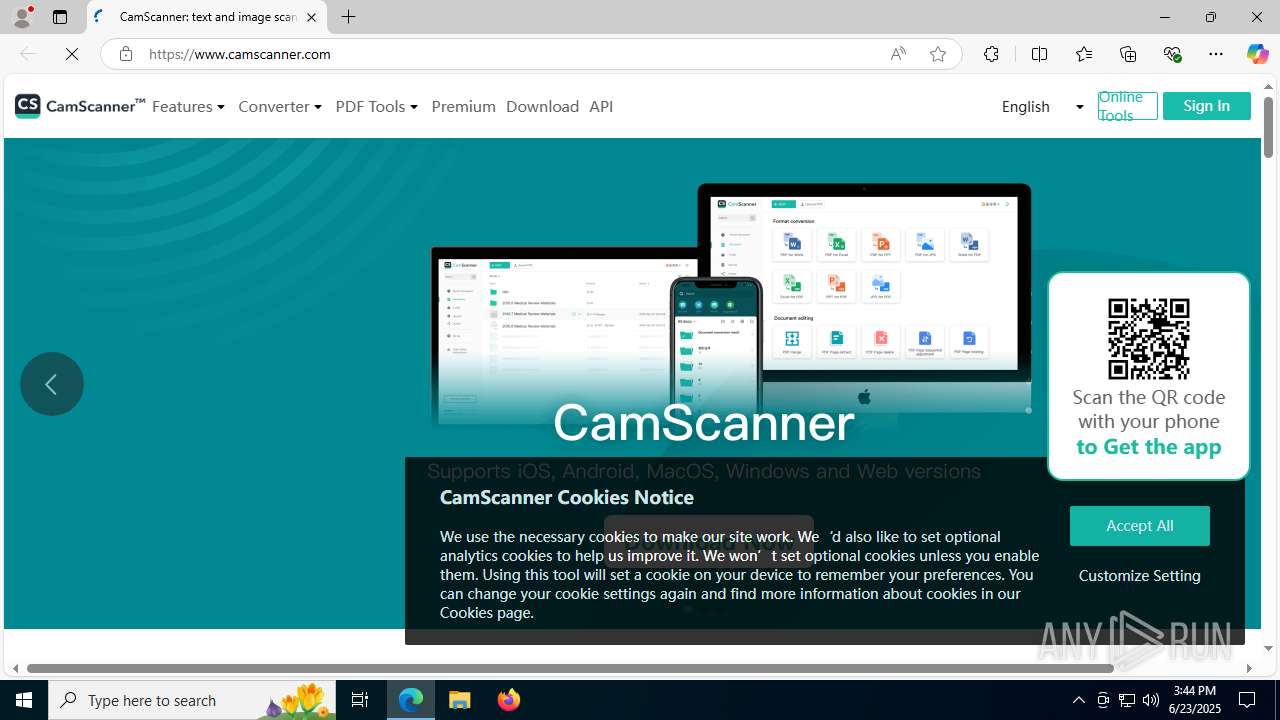This screenshot has width=1280, height=720.
Task: Toggle Split screen view
Action: 1039,54
